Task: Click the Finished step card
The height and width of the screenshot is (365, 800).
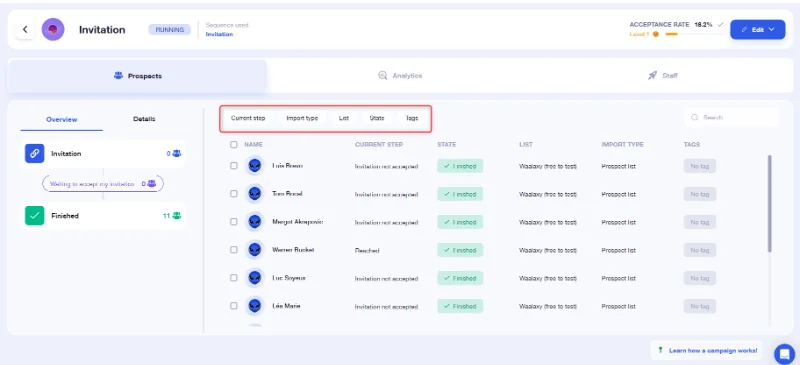Action: pos(103,215)
